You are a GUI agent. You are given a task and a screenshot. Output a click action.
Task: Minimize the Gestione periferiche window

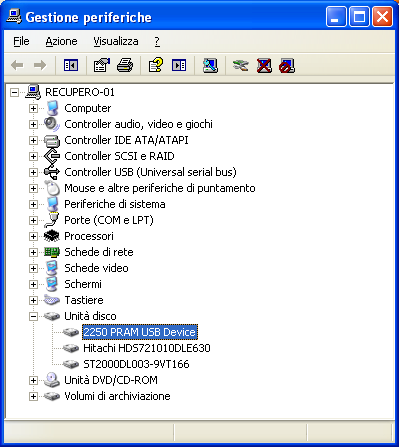pos(336,17)
